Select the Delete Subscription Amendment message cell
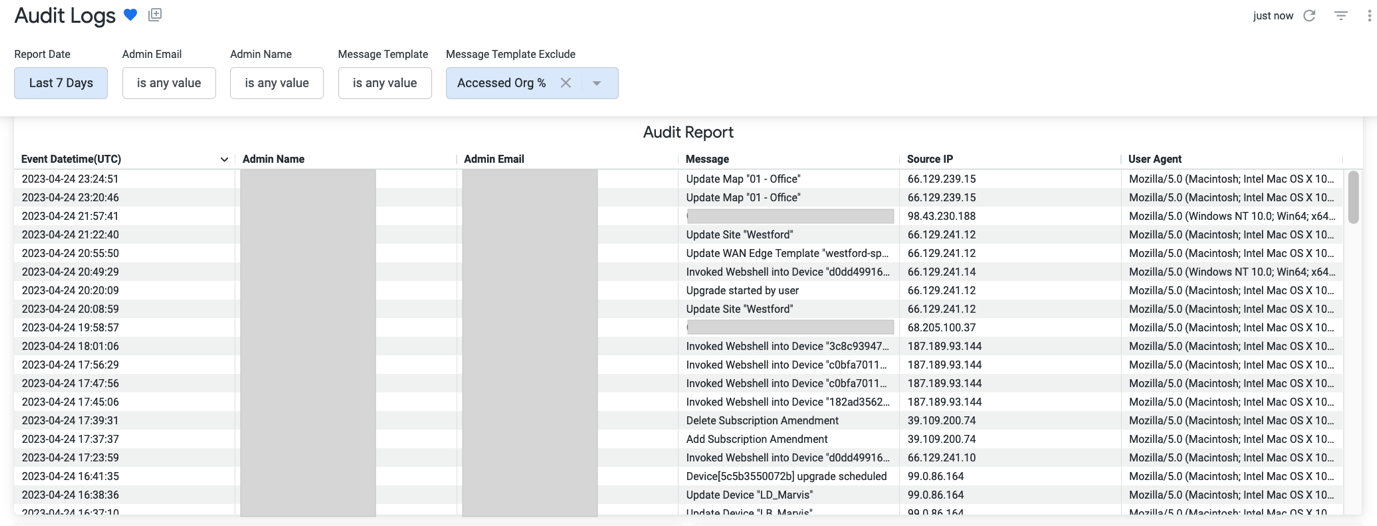 [761, 421]
